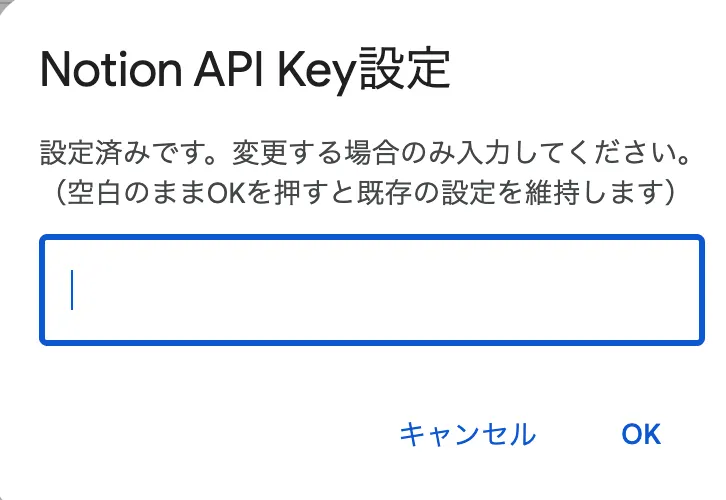
Task: Keep existing settings by clicking OK
Action: 641,433
